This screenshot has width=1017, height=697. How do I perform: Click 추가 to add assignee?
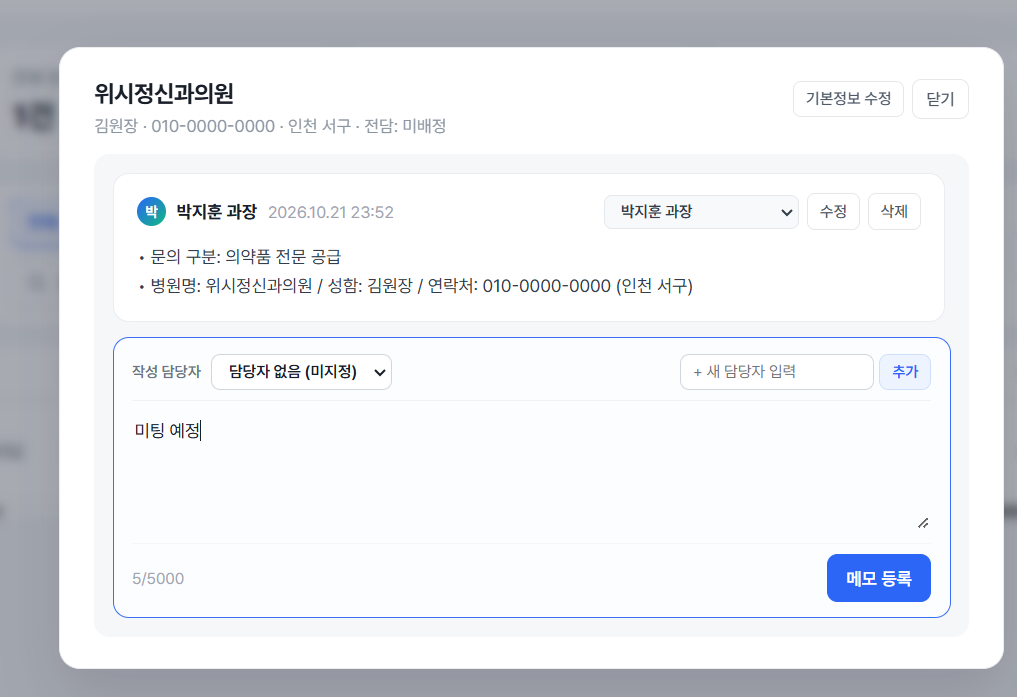click(x=905, y=372)
